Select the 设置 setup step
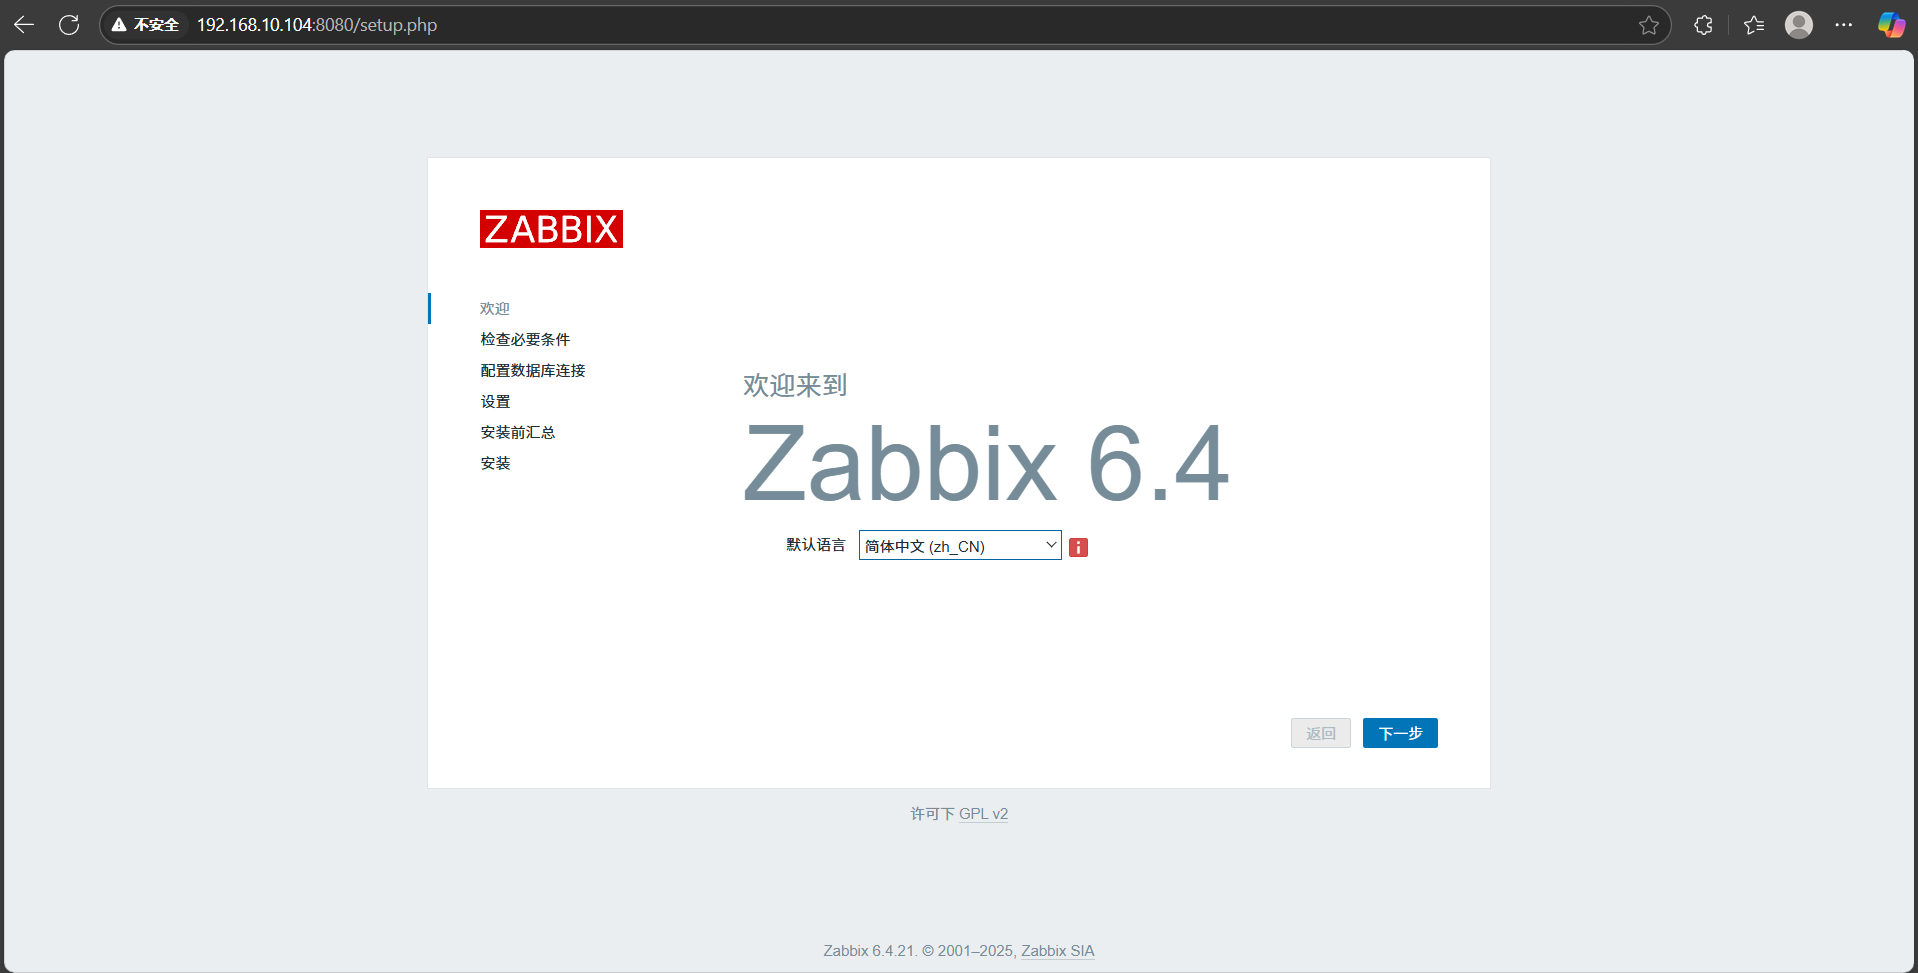This screenshot has height=973, width=1918. [x=495, y=401]
